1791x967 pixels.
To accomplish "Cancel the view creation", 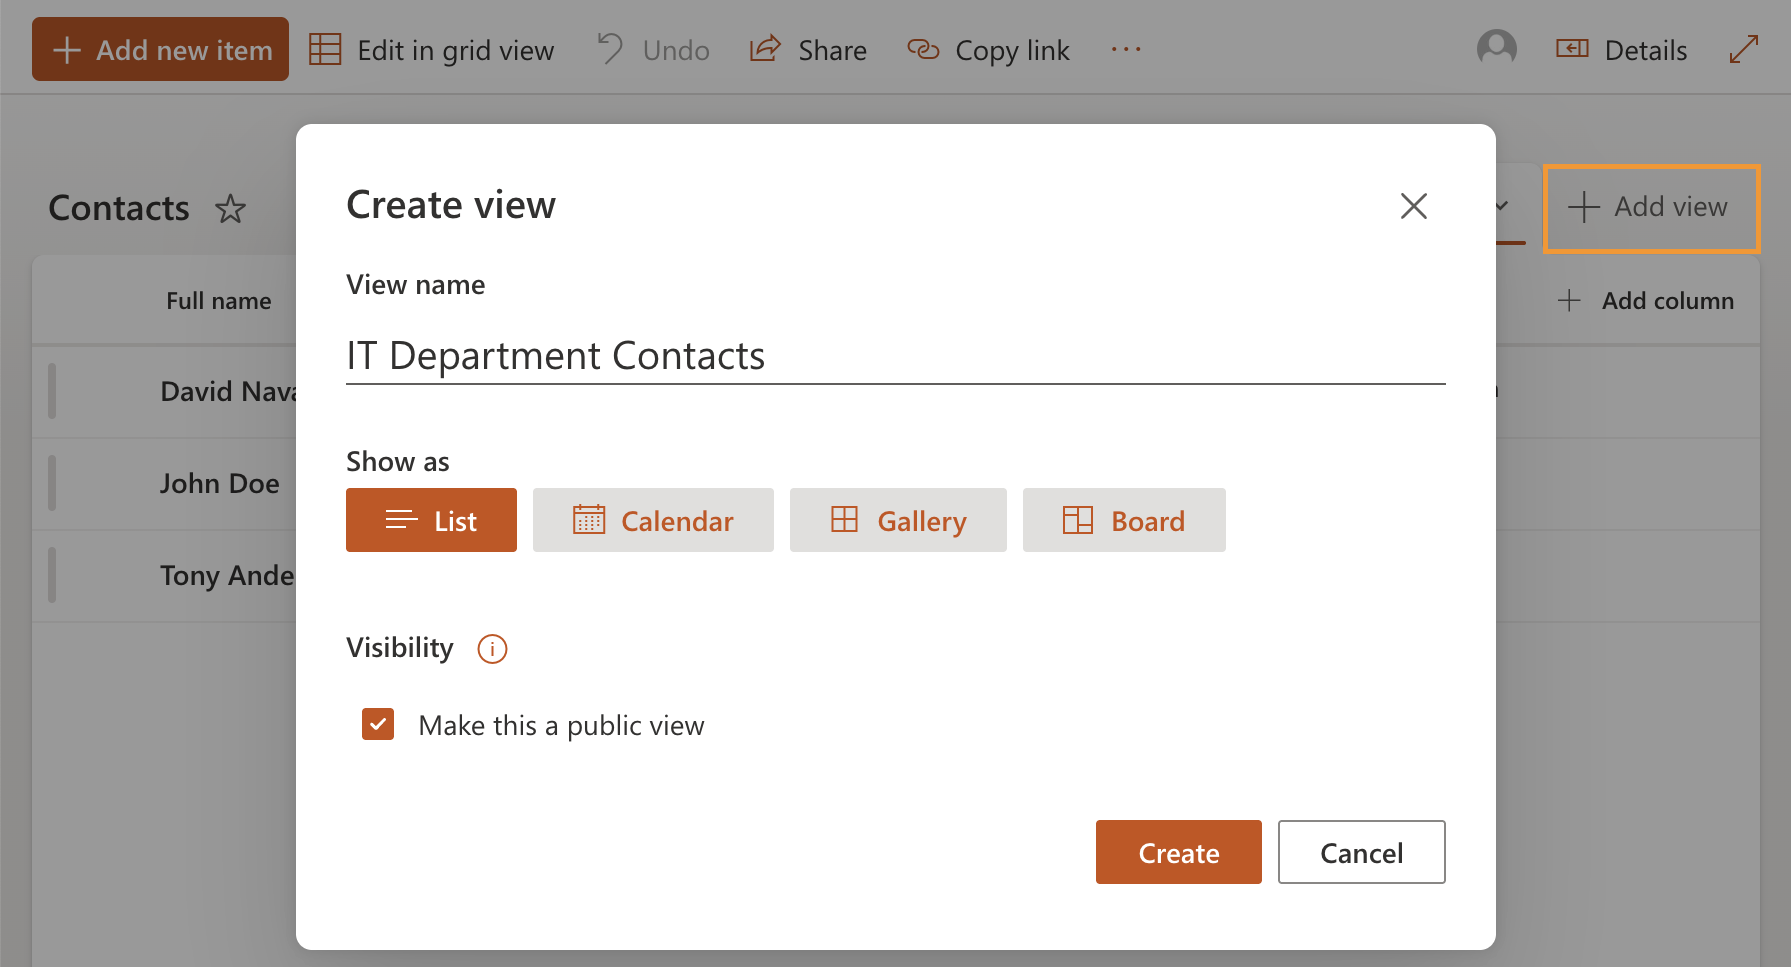I will (1361, 852).
